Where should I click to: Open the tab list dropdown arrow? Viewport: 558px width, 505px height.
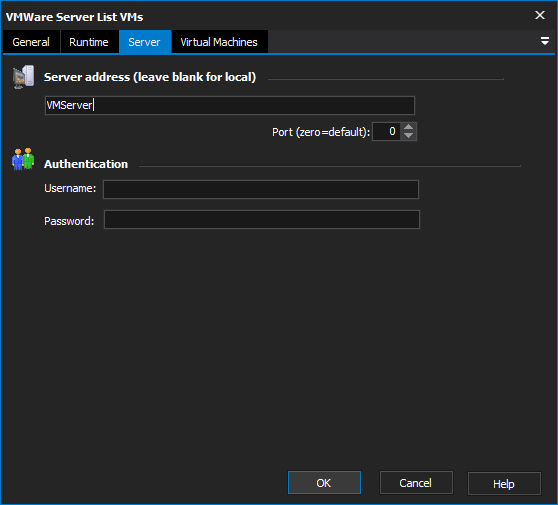[544, 41]
